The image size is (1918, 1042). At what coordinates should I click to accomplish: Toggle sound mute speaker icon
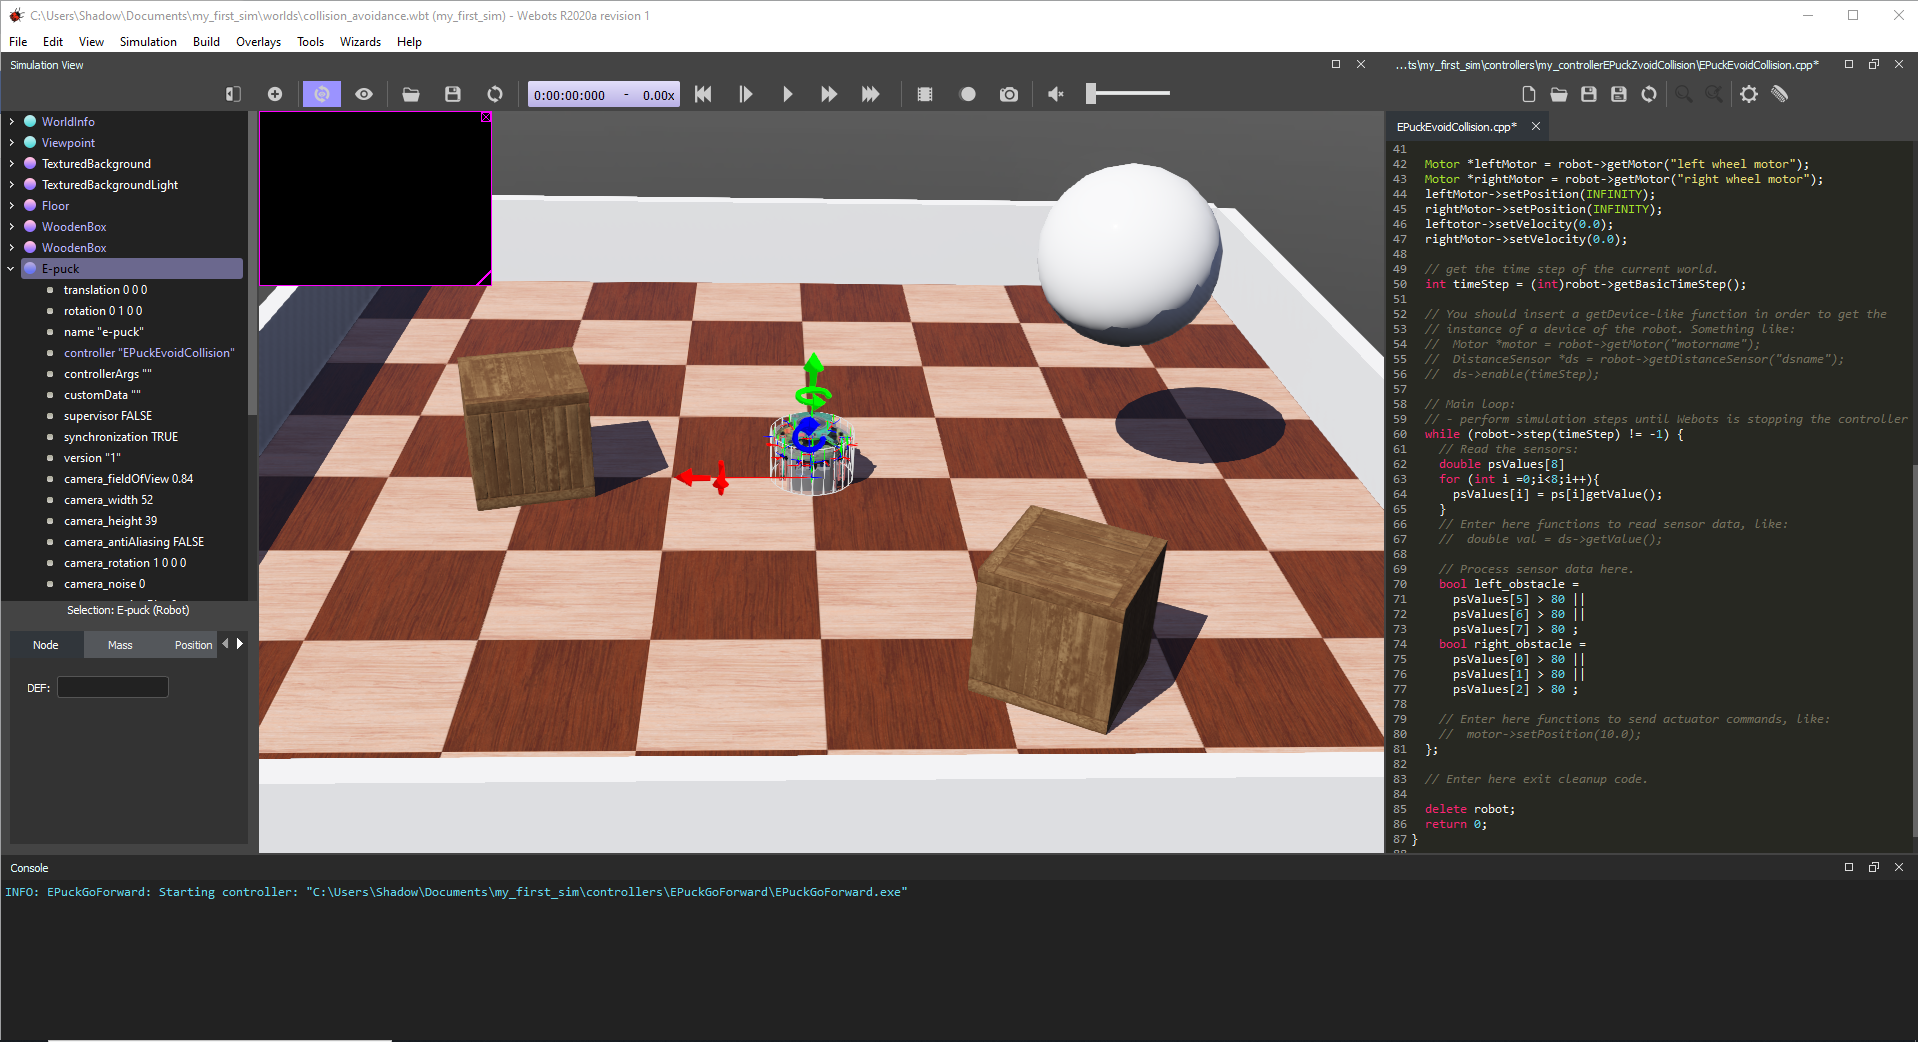[x=1055, y=94]
